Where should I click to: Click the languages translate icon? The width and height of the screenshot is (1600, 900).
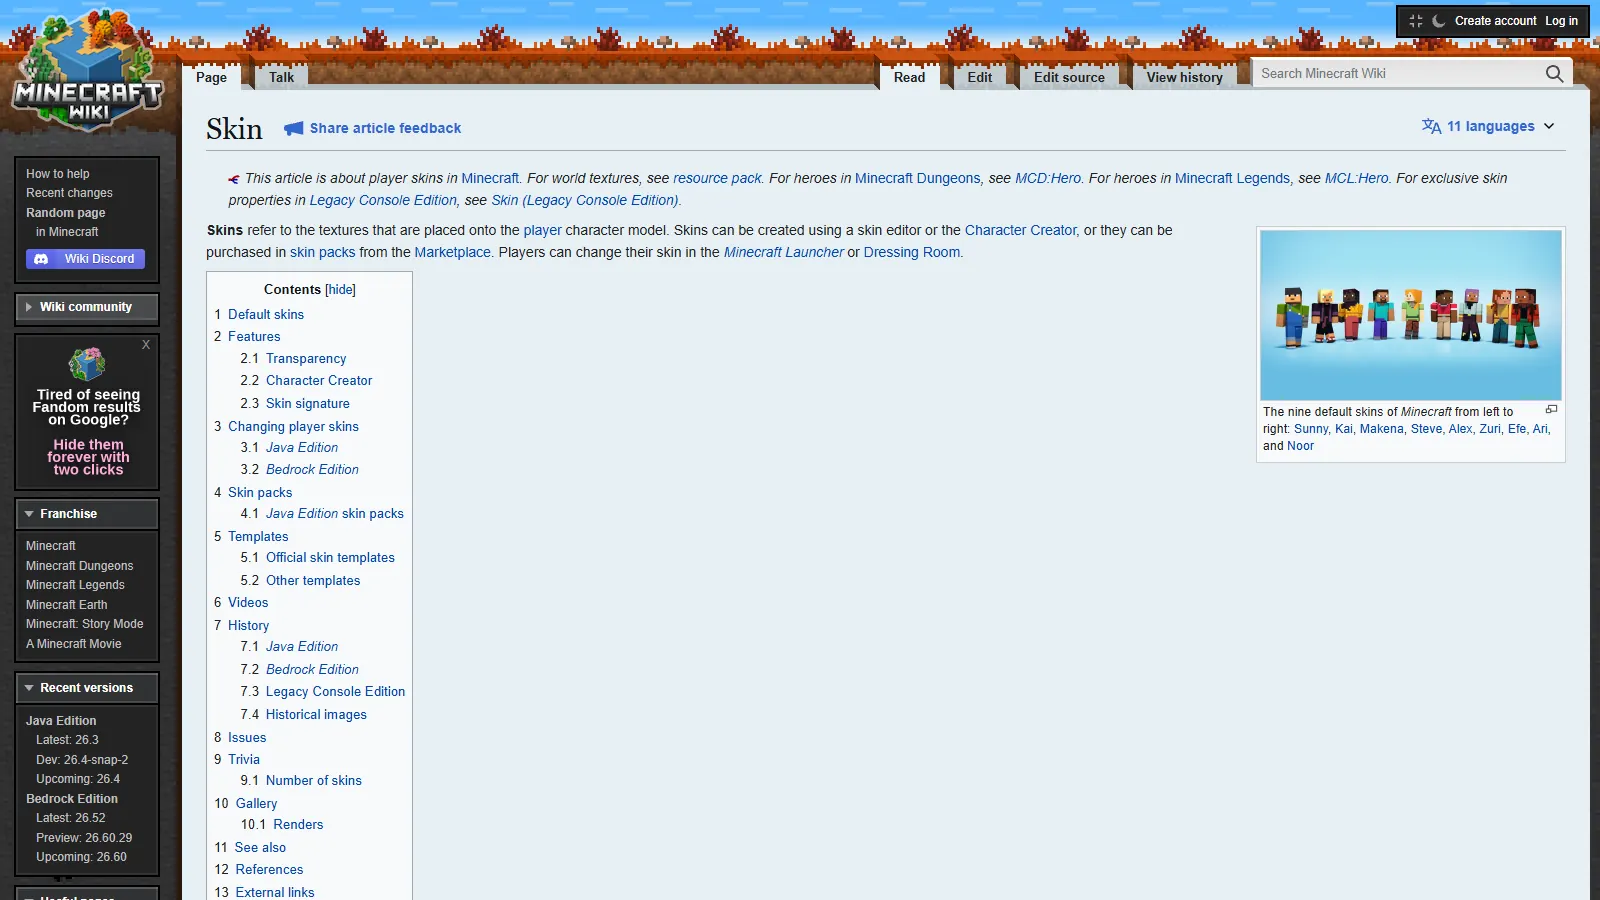[1431, 126]
